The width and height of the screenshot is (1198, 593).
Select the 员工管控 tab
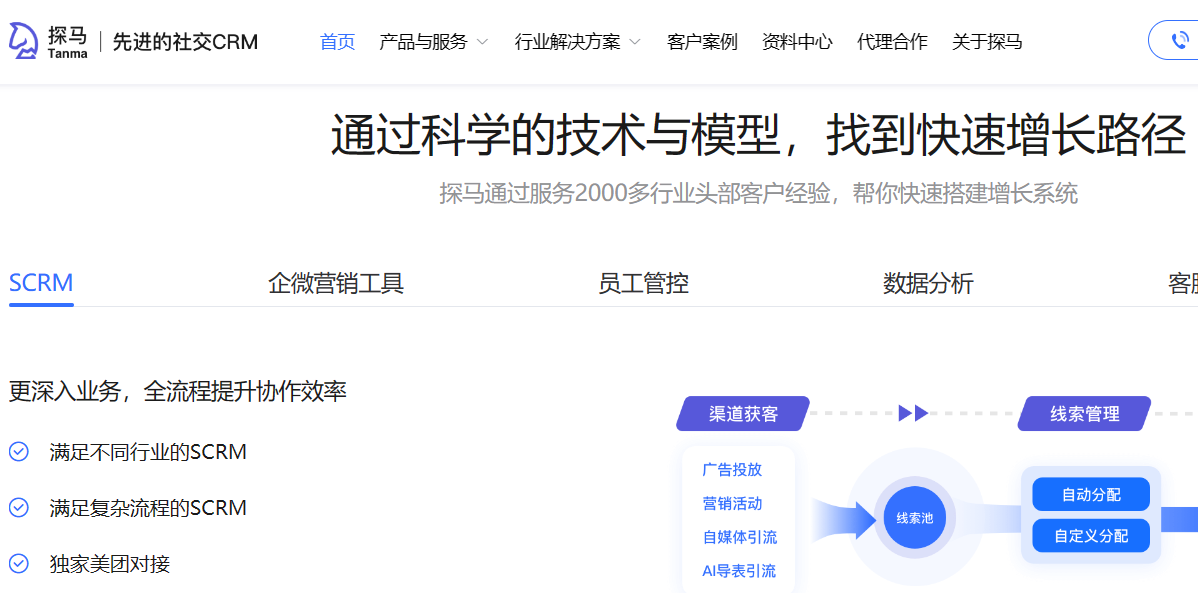point(643,283)
